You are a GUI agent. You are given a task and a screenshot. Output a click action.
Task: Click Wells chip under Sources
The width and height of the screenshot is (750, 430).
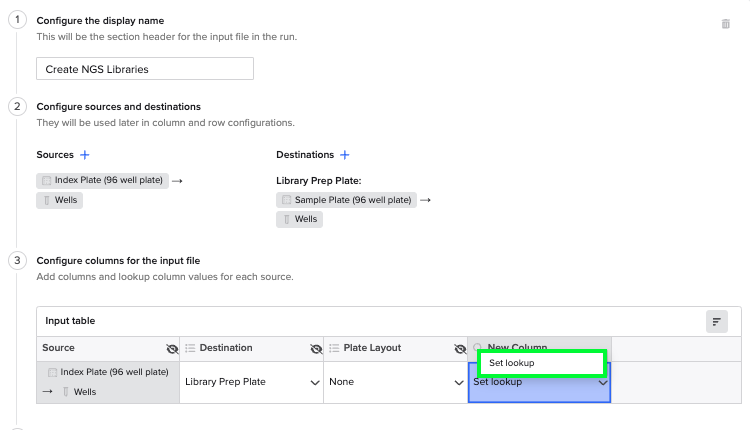60,200
